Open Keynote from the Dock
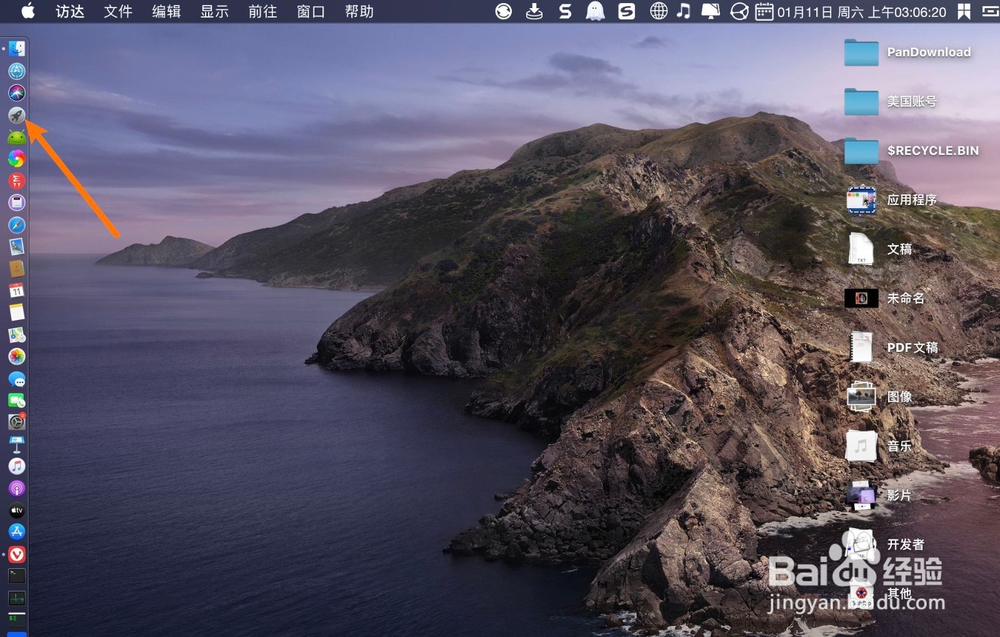Image resolution: width=1000 pixels, height=637 pixels. [17, 444]
